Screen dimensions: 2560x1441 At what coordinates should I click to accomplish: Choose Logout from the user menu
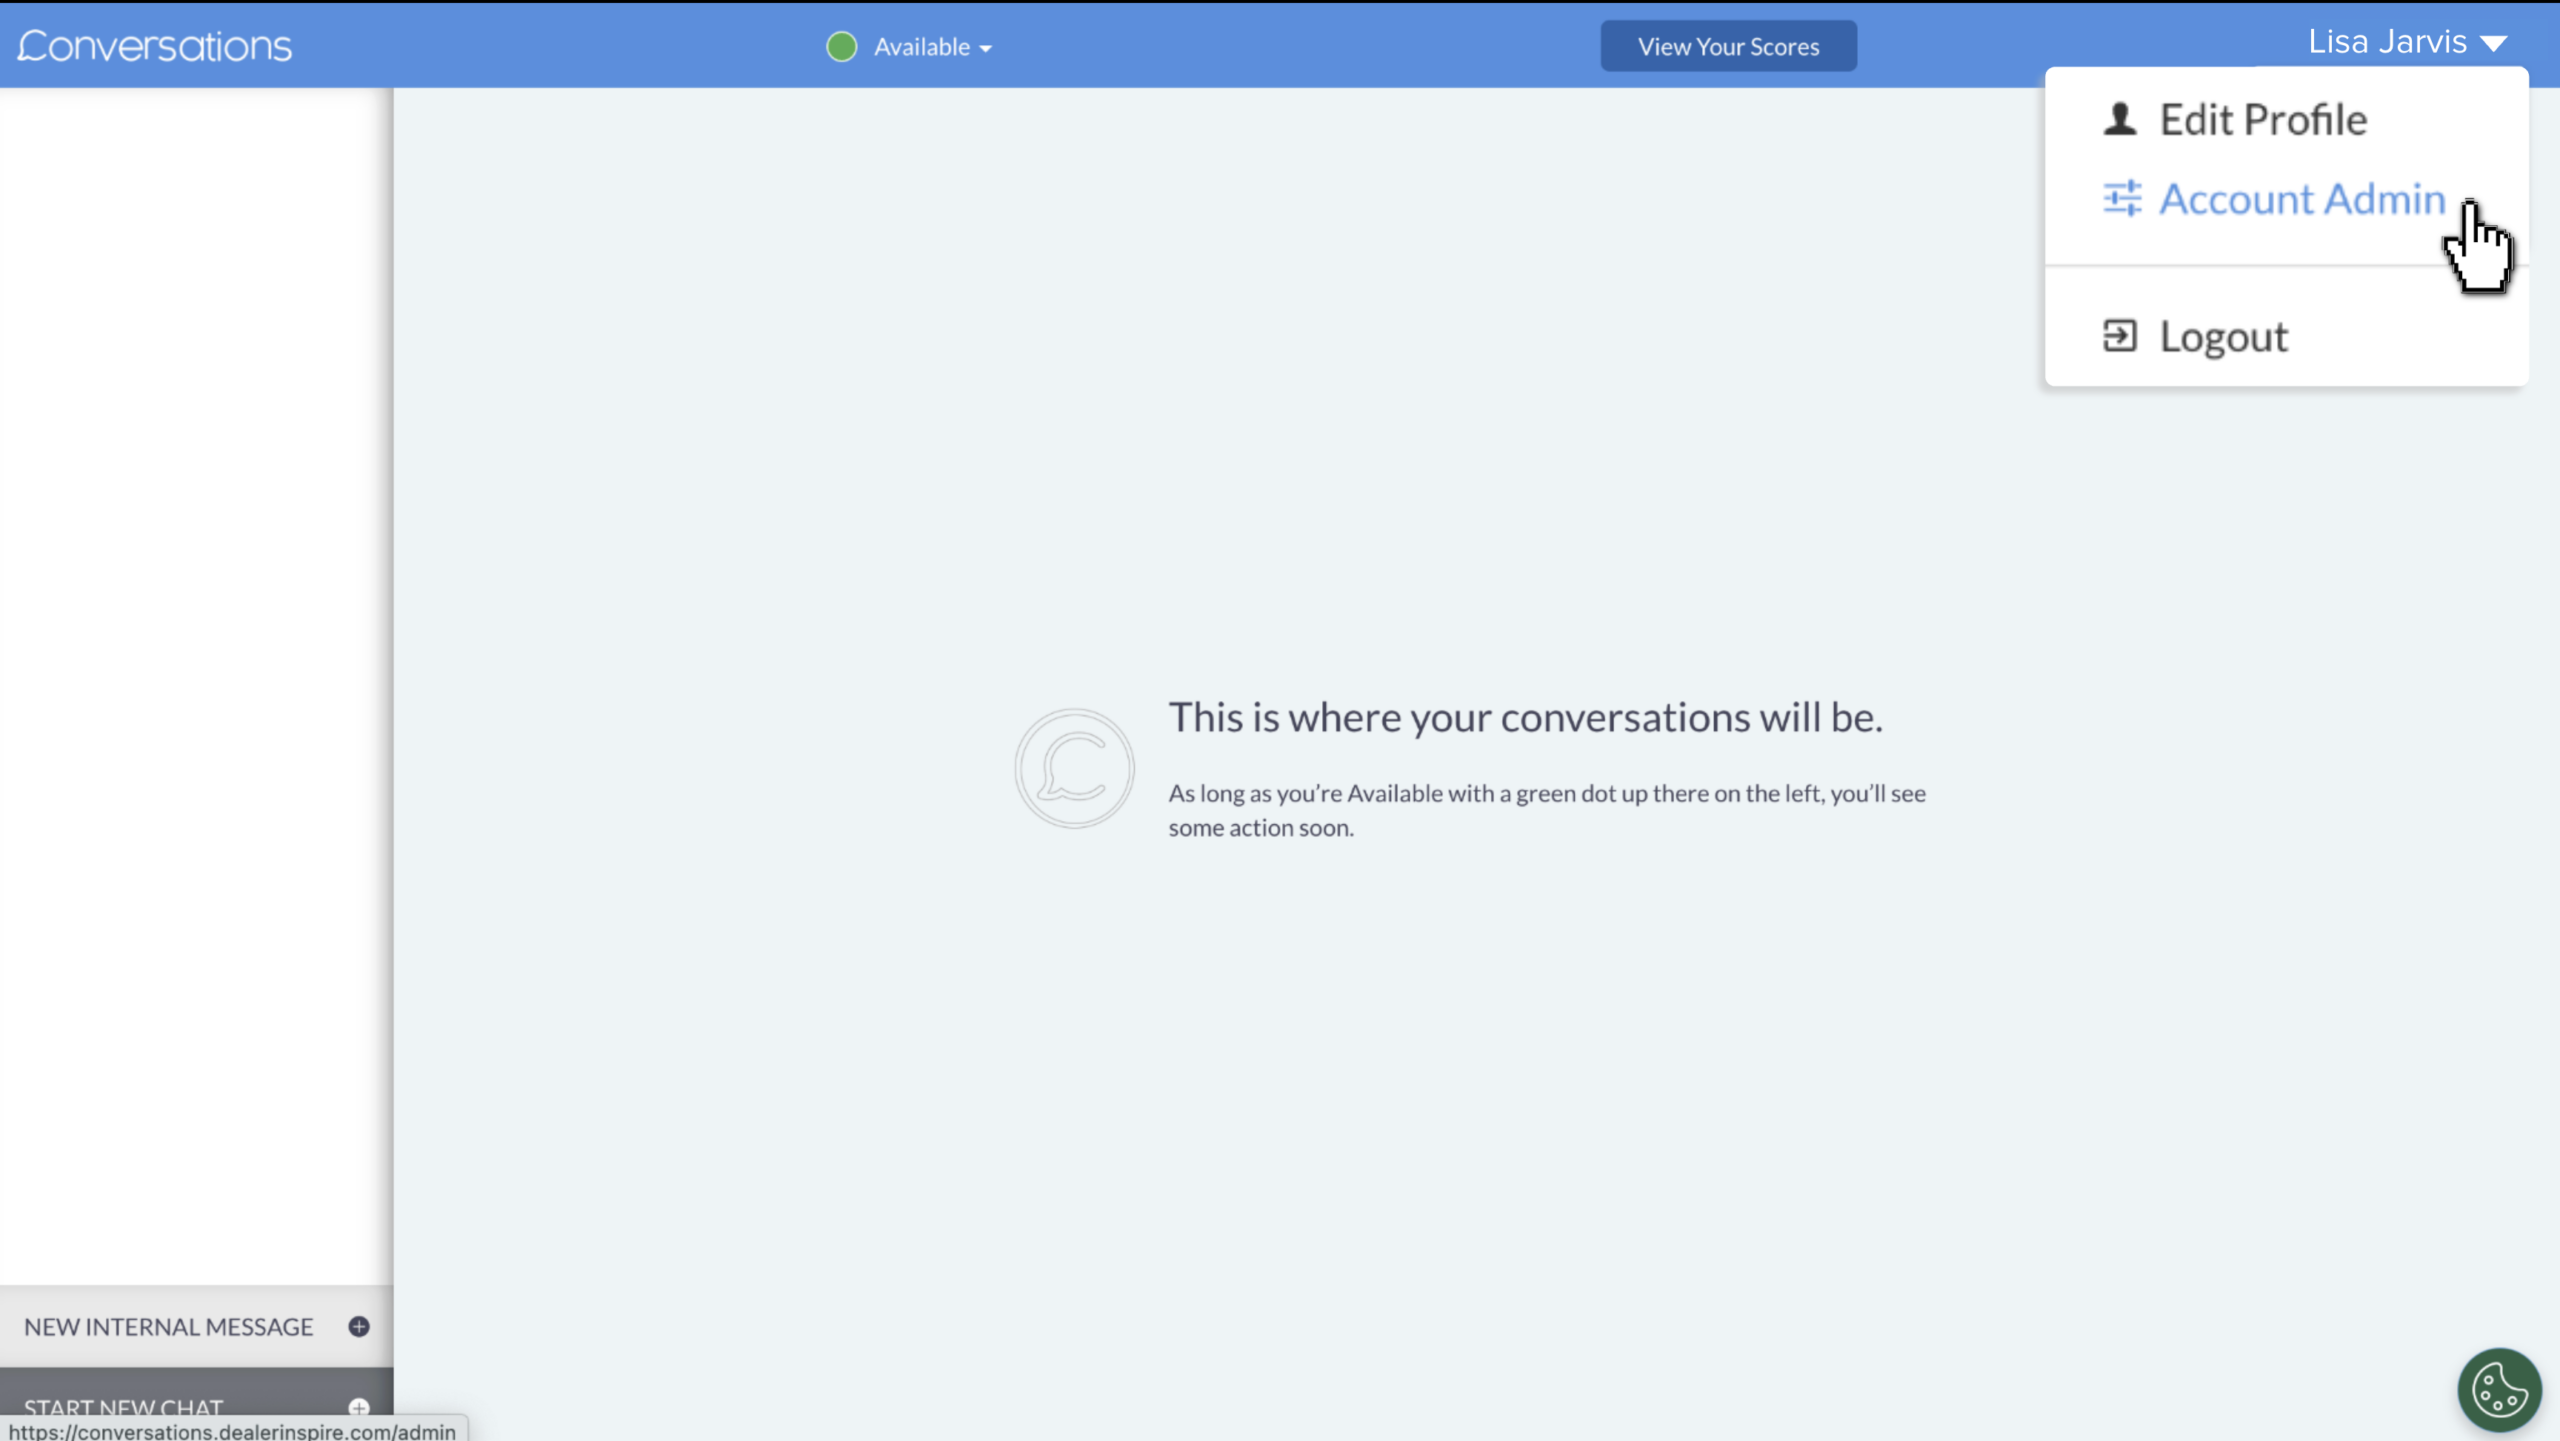point(2224,337)
